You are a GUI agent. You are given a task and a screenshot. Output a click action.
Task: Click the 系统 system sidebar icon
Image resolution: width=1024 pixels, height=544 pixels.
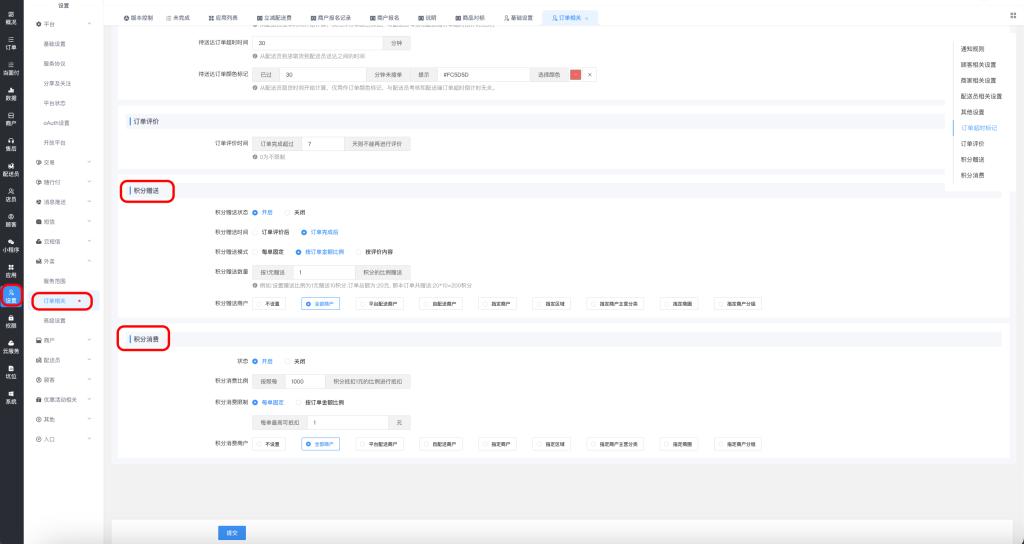(11, 397)
